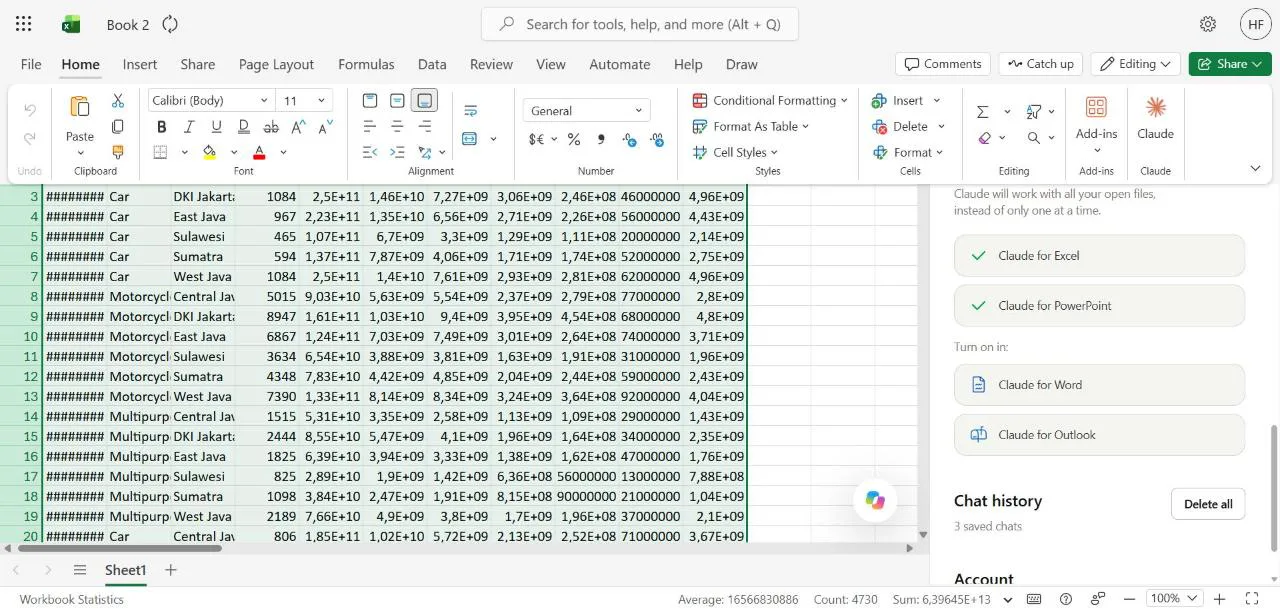Image resolution: width=1280 pixels, height=609 pixels.
Task: Toggle Bold formatting
Action: [161, 127]
